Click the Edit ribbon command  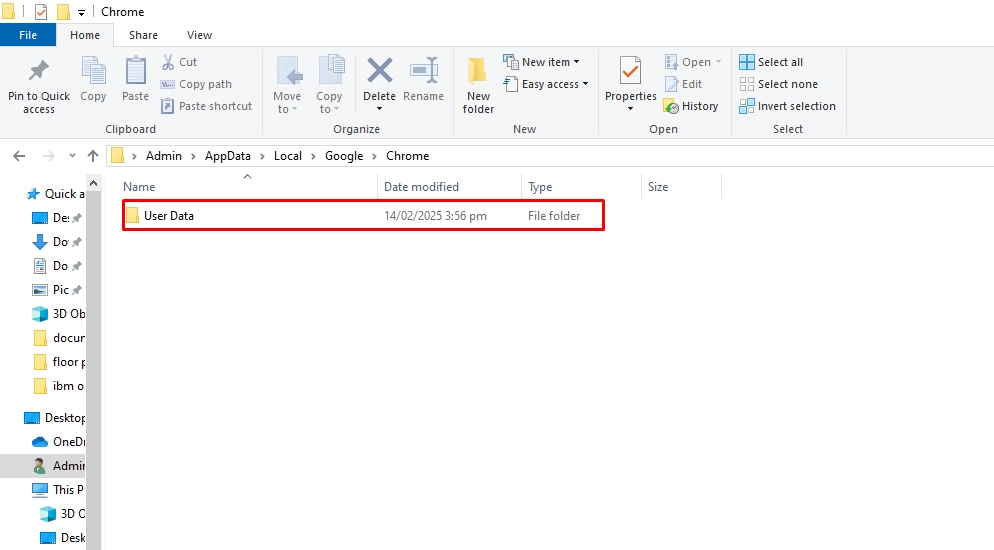point(683,84)
